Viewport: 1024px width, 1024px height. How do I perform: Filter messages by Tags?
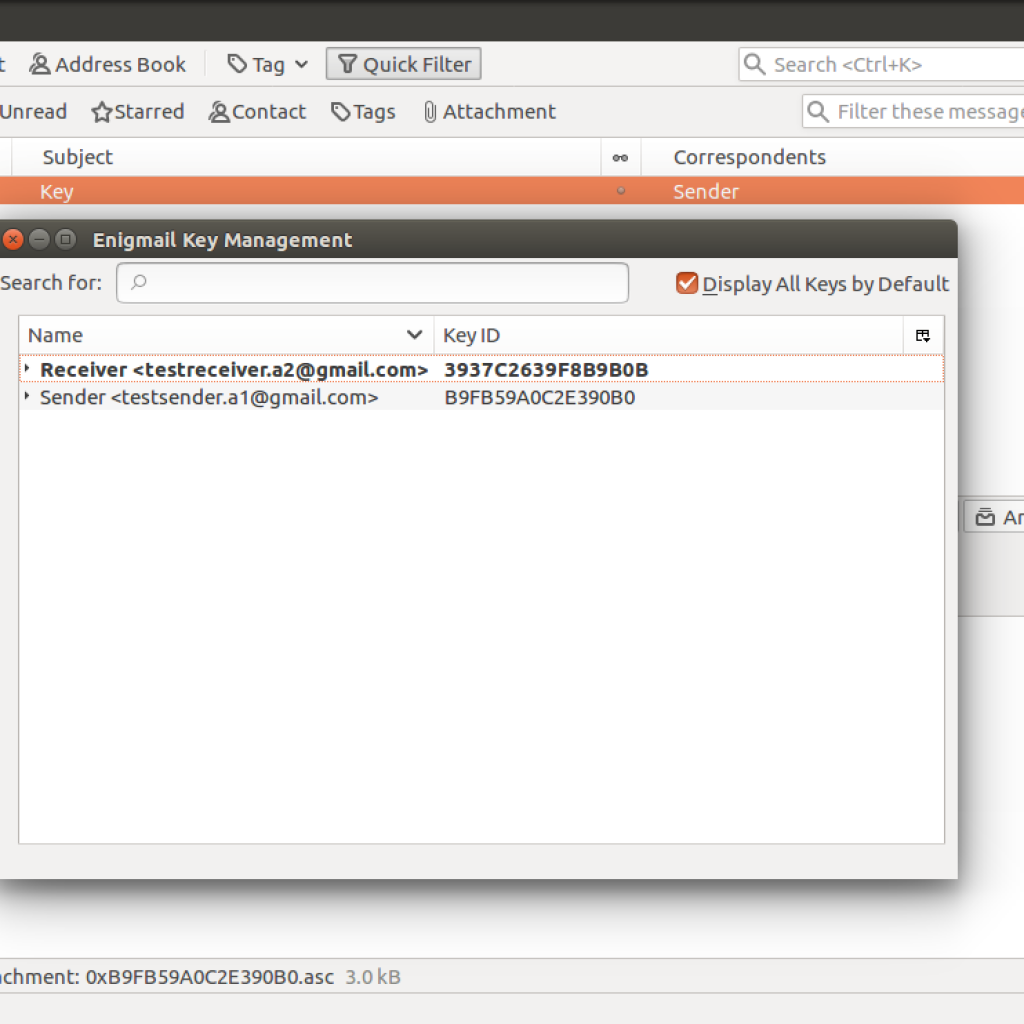point(363,112)
